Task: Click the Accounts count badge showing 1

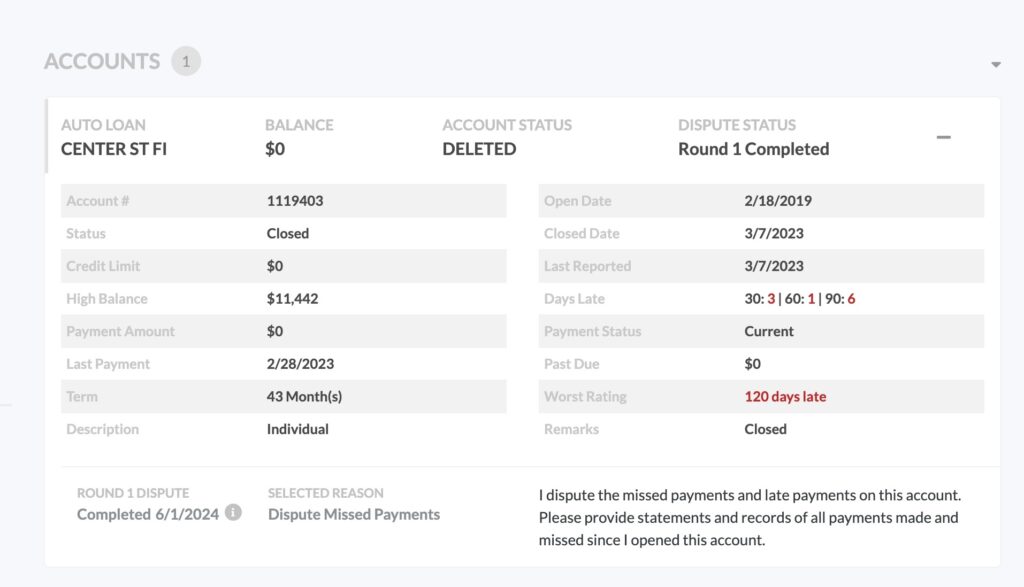Action: point(186,61)
